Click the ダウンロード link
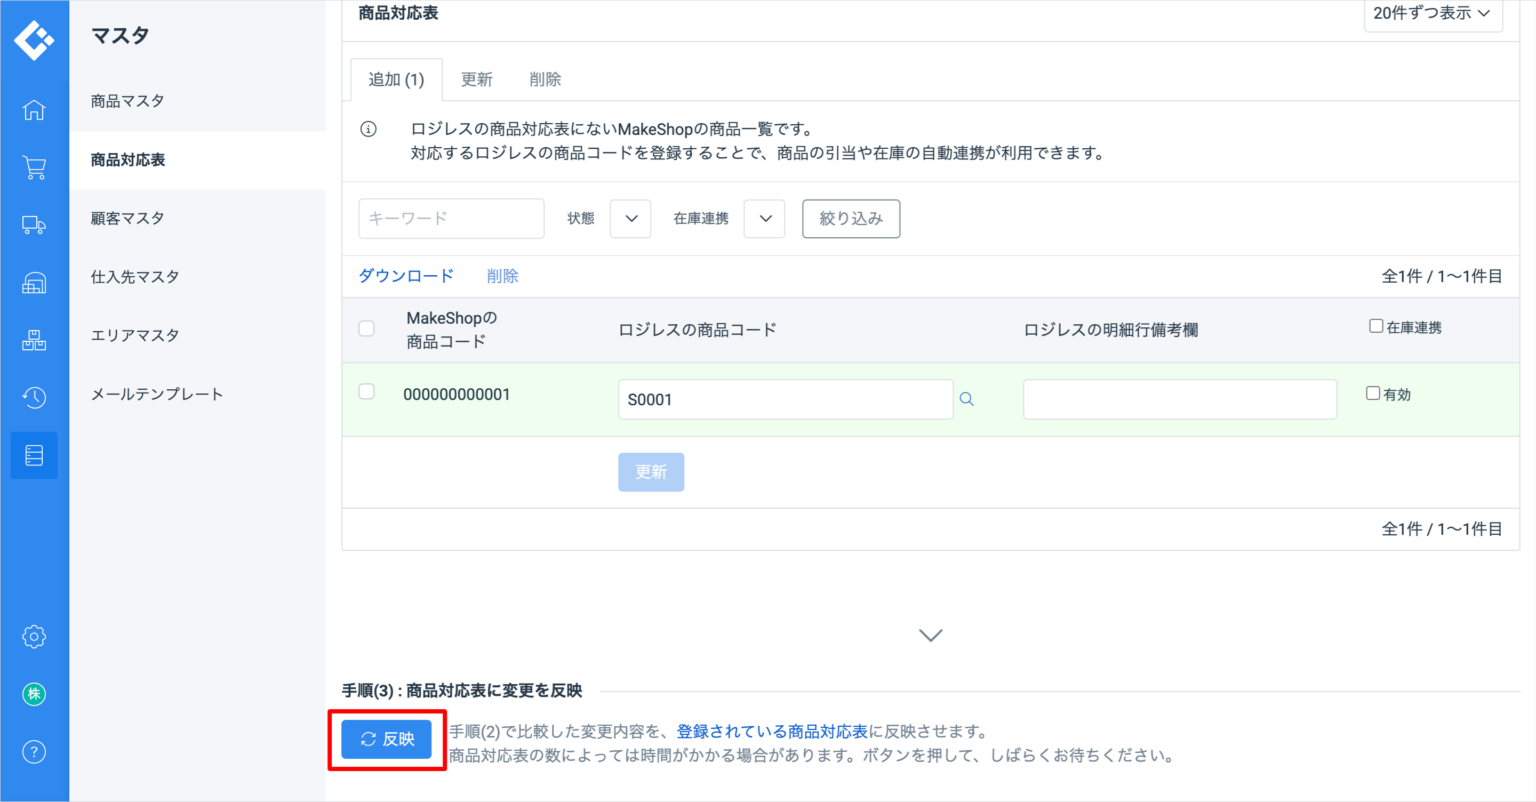The width and height of the screenshot is (1536, 802). pos(406,276)
